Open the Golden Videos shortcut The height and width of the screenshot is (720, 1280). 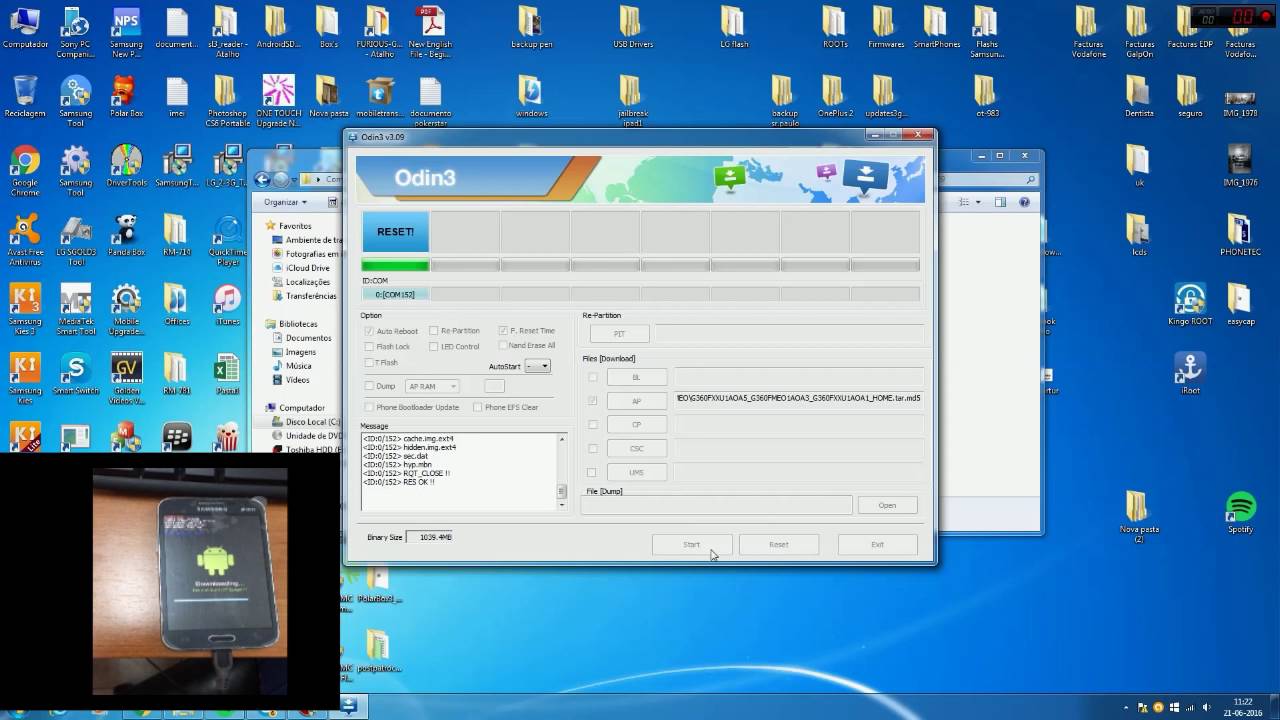point(126,378)
